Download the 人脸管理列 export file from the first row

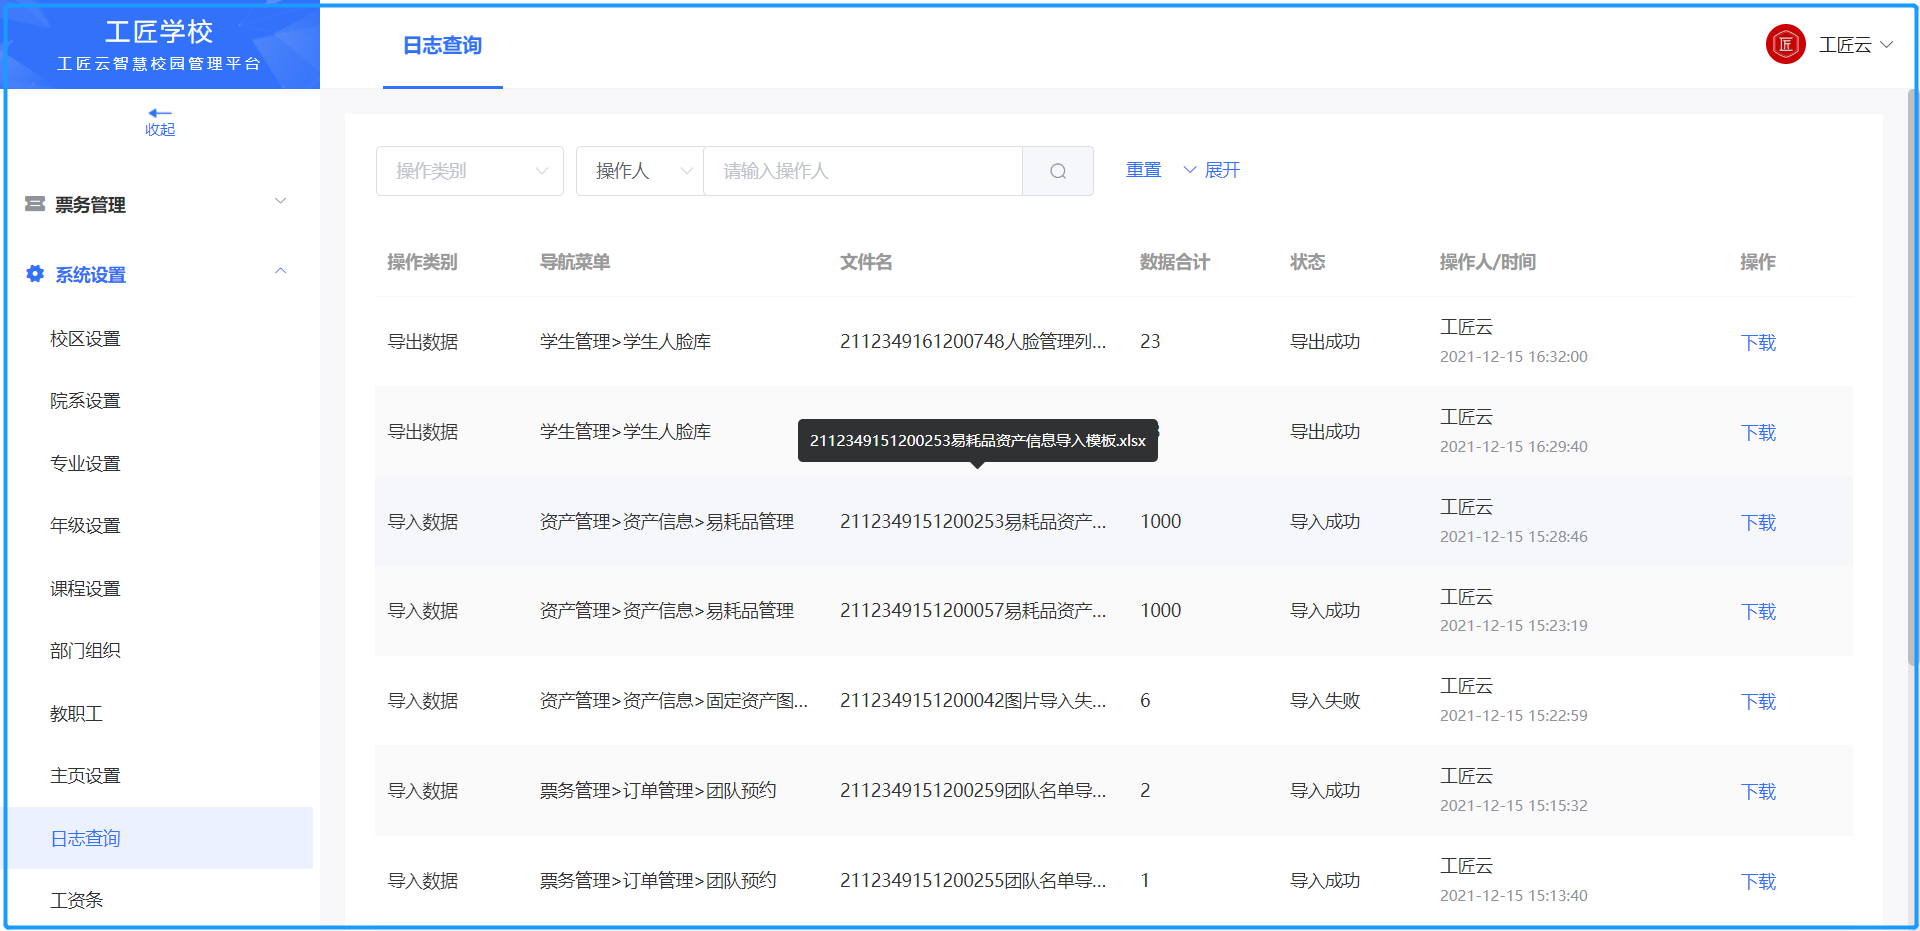(1757, 342)
